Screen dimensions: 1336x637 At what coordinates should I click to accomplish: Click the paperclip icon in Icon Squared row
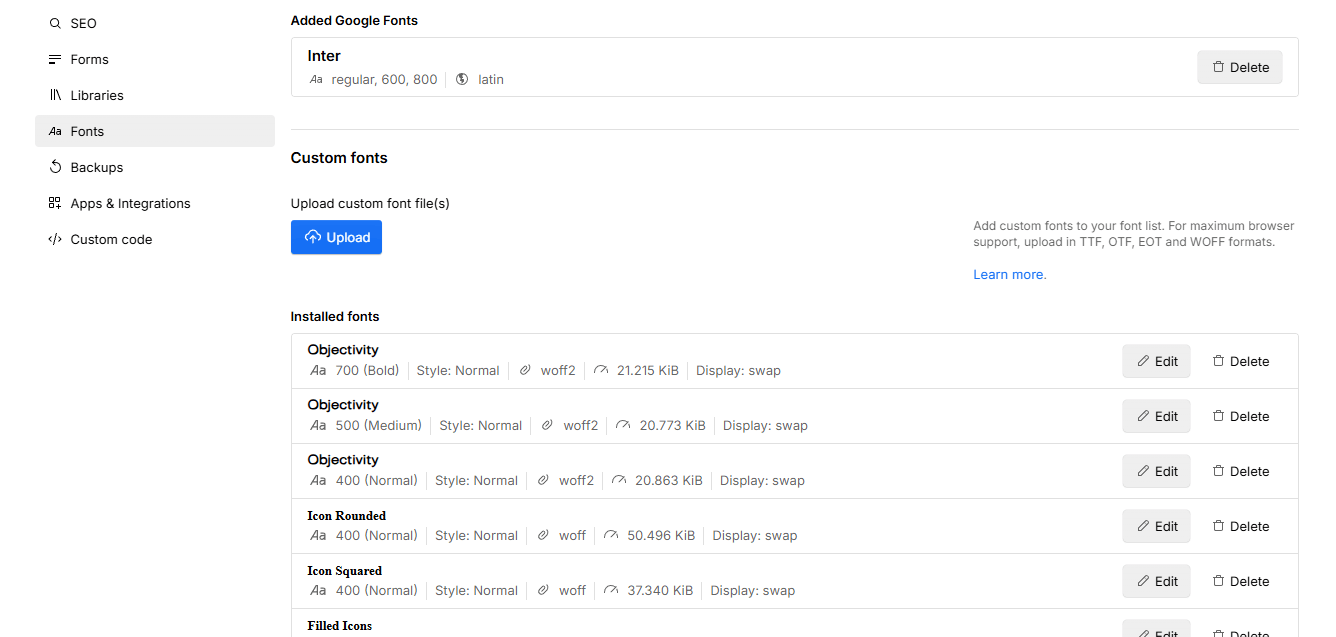pyautogui.click(x=543, y=590)
